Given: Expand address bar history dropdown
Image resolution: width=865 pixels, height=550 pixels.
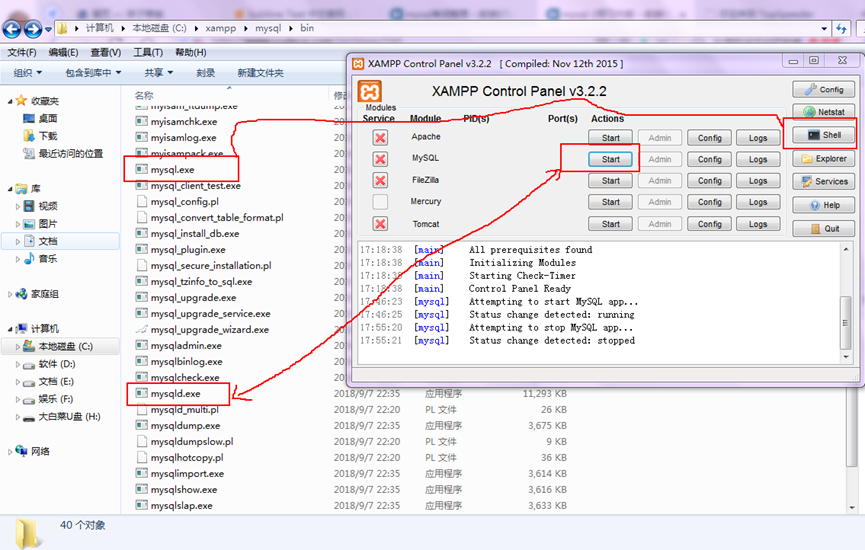Looking at the screenshot, I should click(824, 29).
